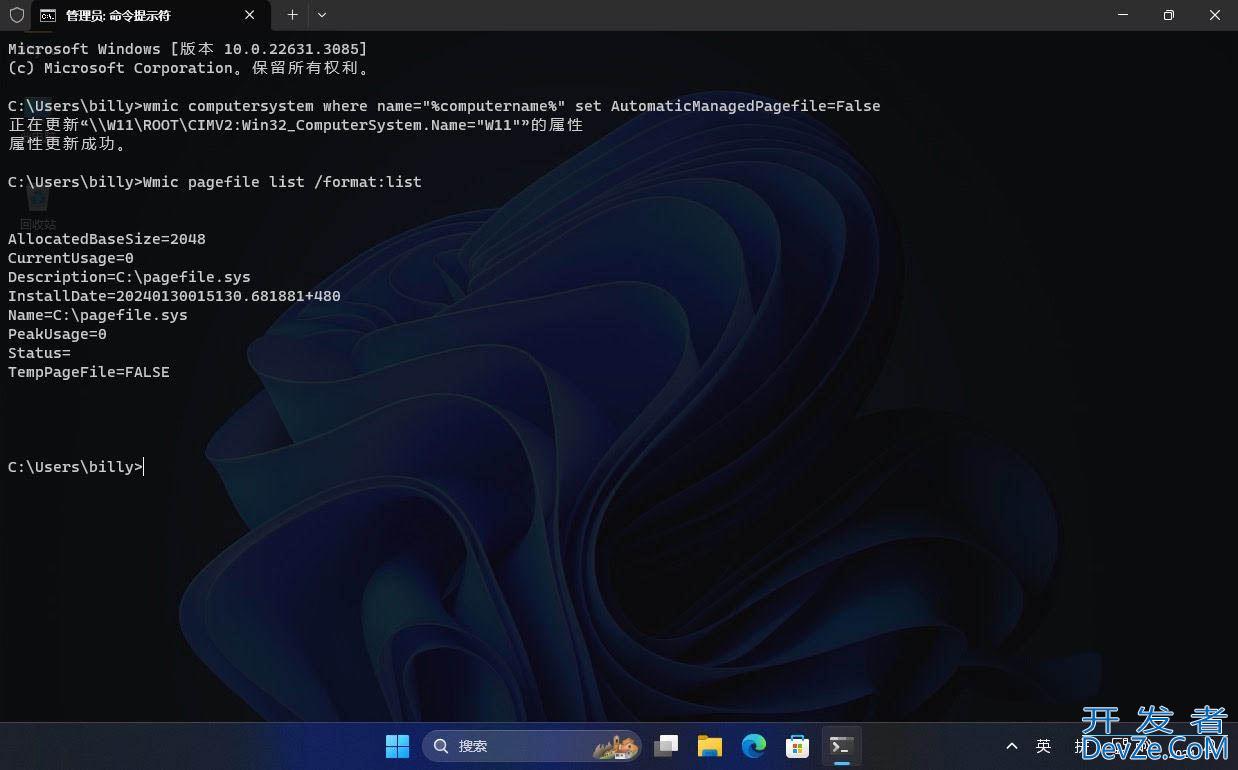1238x770 pixels.
Task: Click the command prompt icon on the tab
Action: click(48, 15)
